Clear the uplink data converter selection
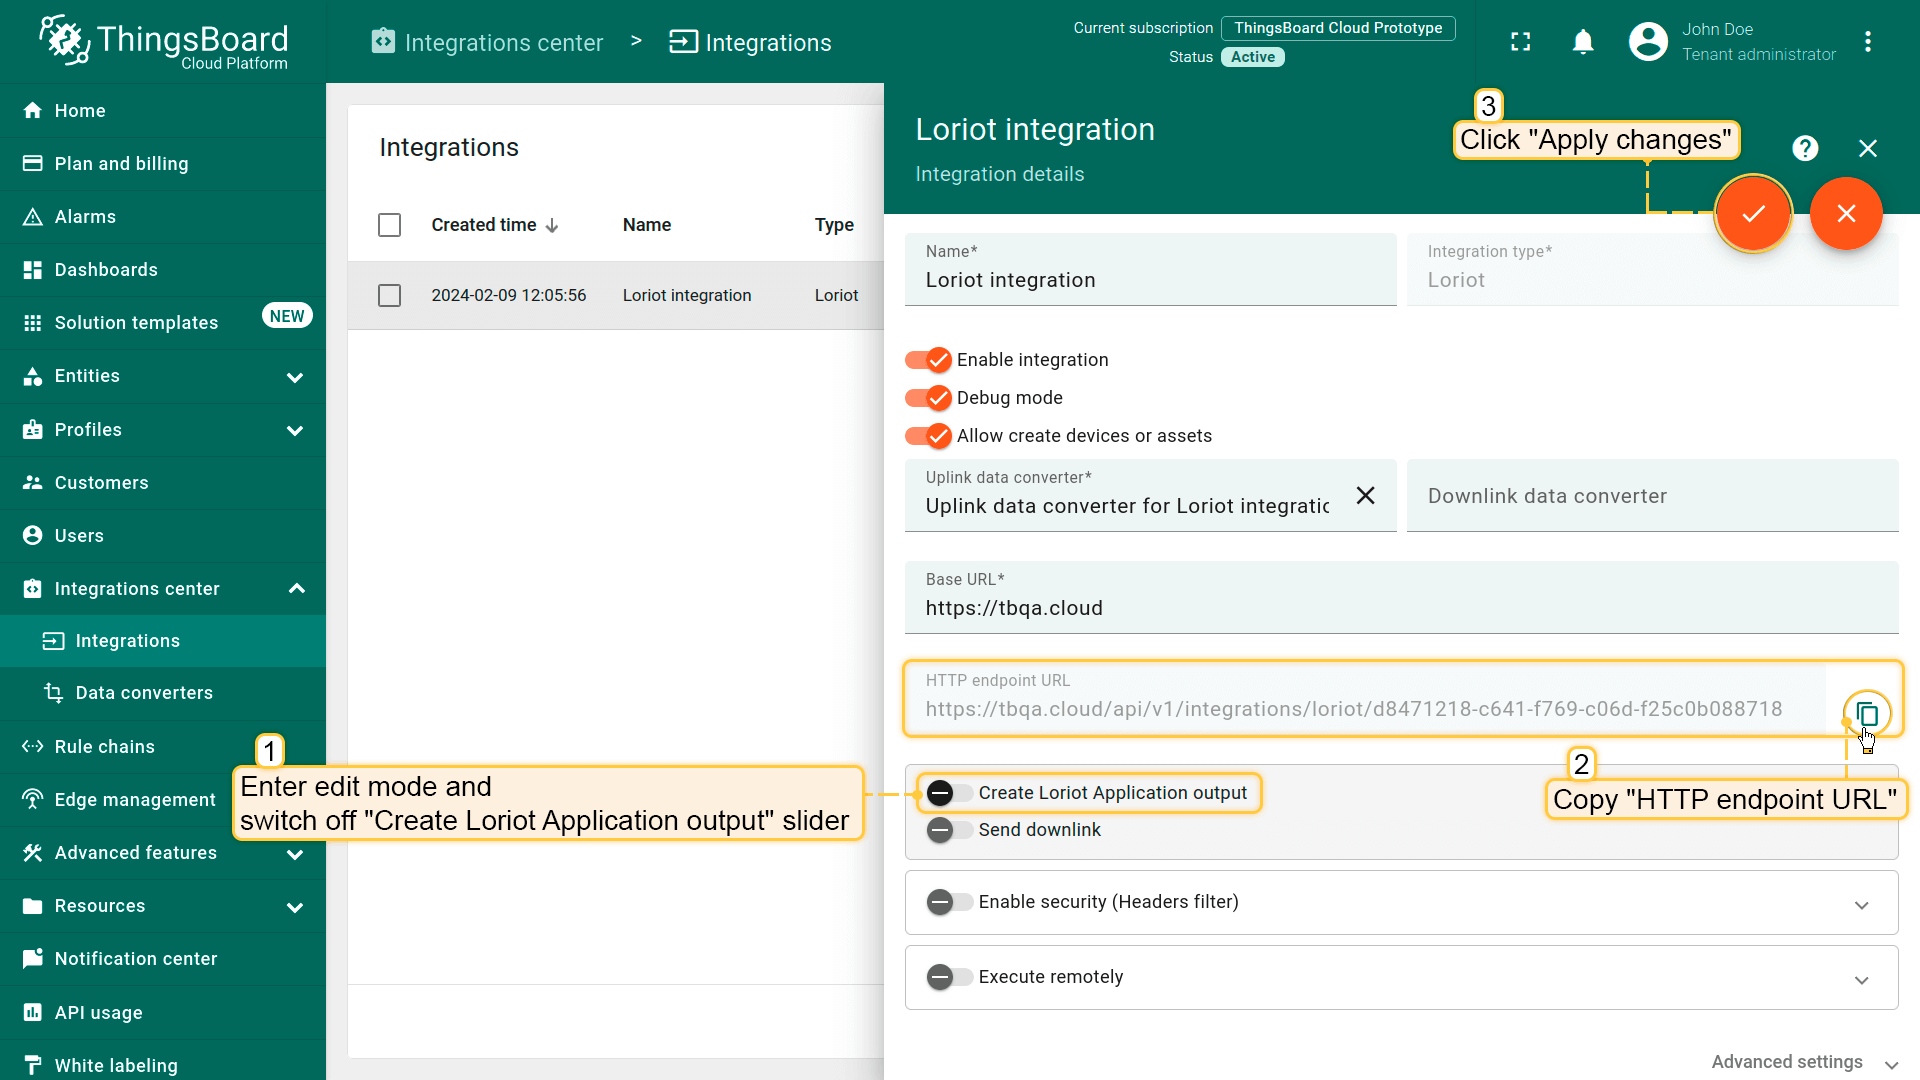 1365,496
